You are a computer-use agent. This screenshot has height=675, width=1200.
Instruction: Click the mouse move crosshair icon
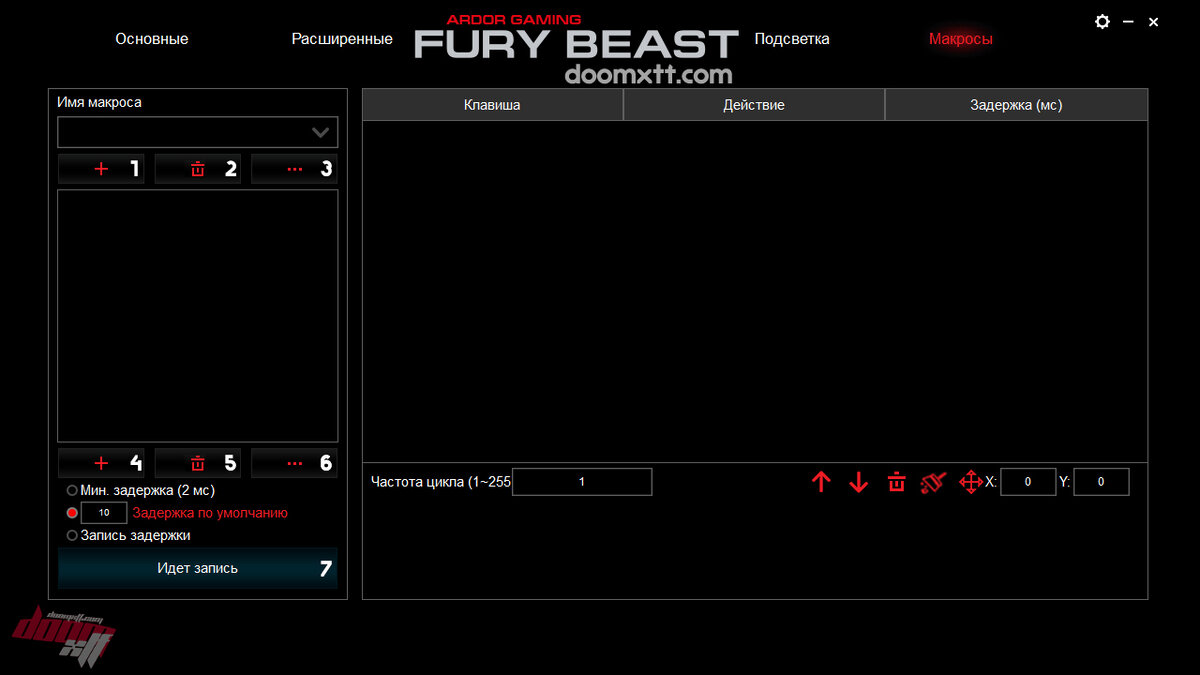point(970,482)
